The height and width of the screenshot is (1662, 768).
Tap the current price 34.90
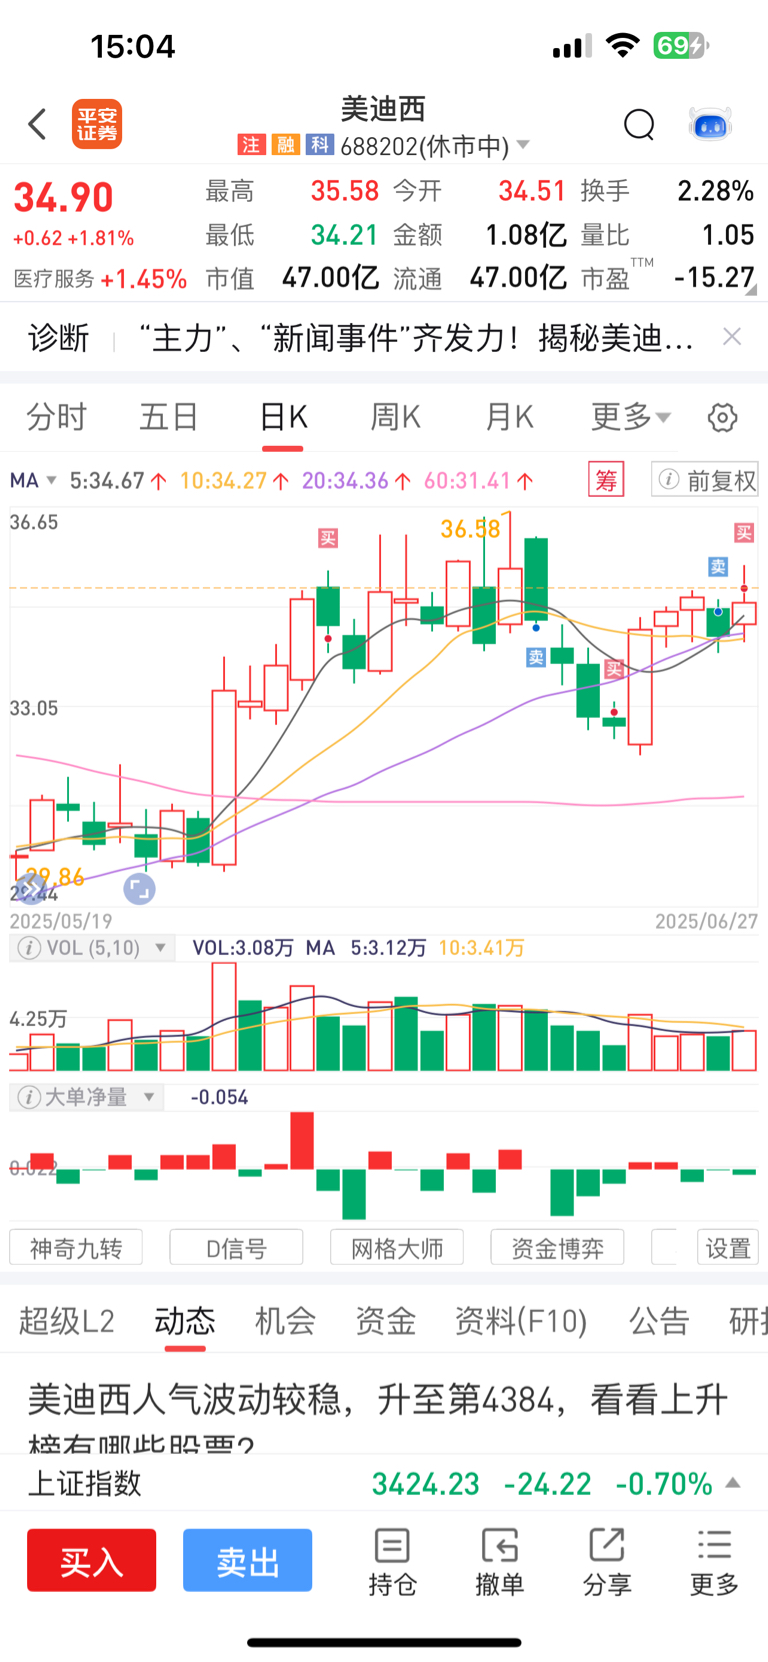click(63, 197)
